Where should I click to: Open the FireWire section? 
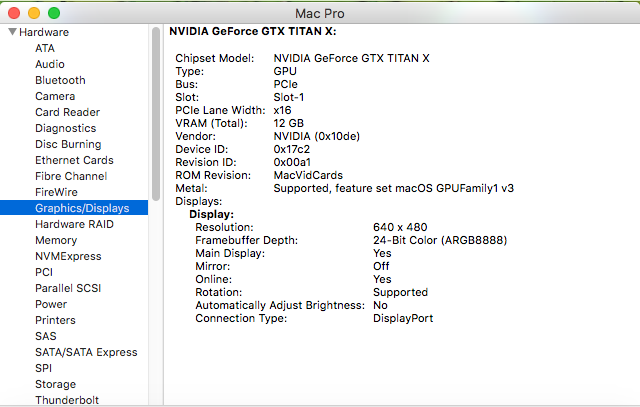(x=56, y=192)
